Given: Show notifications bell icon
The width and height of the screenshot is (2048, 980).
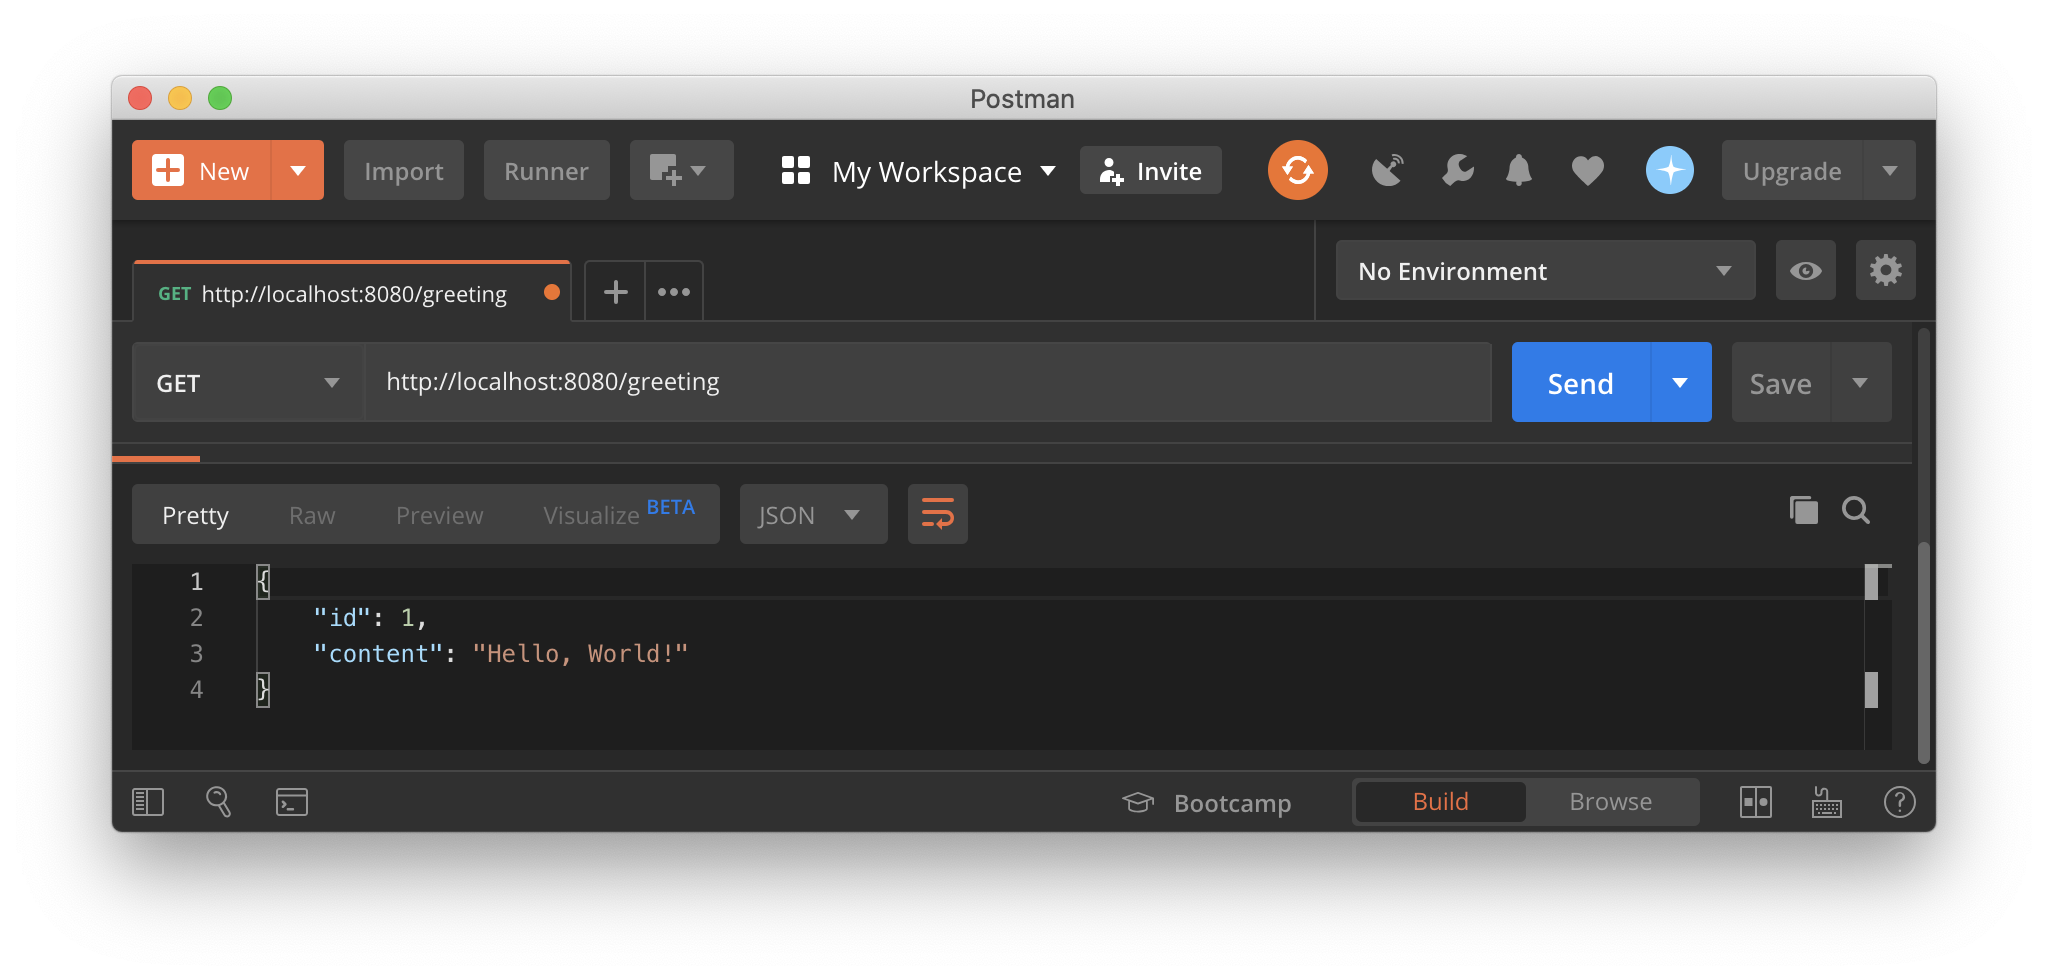Looking at the screenshot, I should click(x=1519, y=171).
